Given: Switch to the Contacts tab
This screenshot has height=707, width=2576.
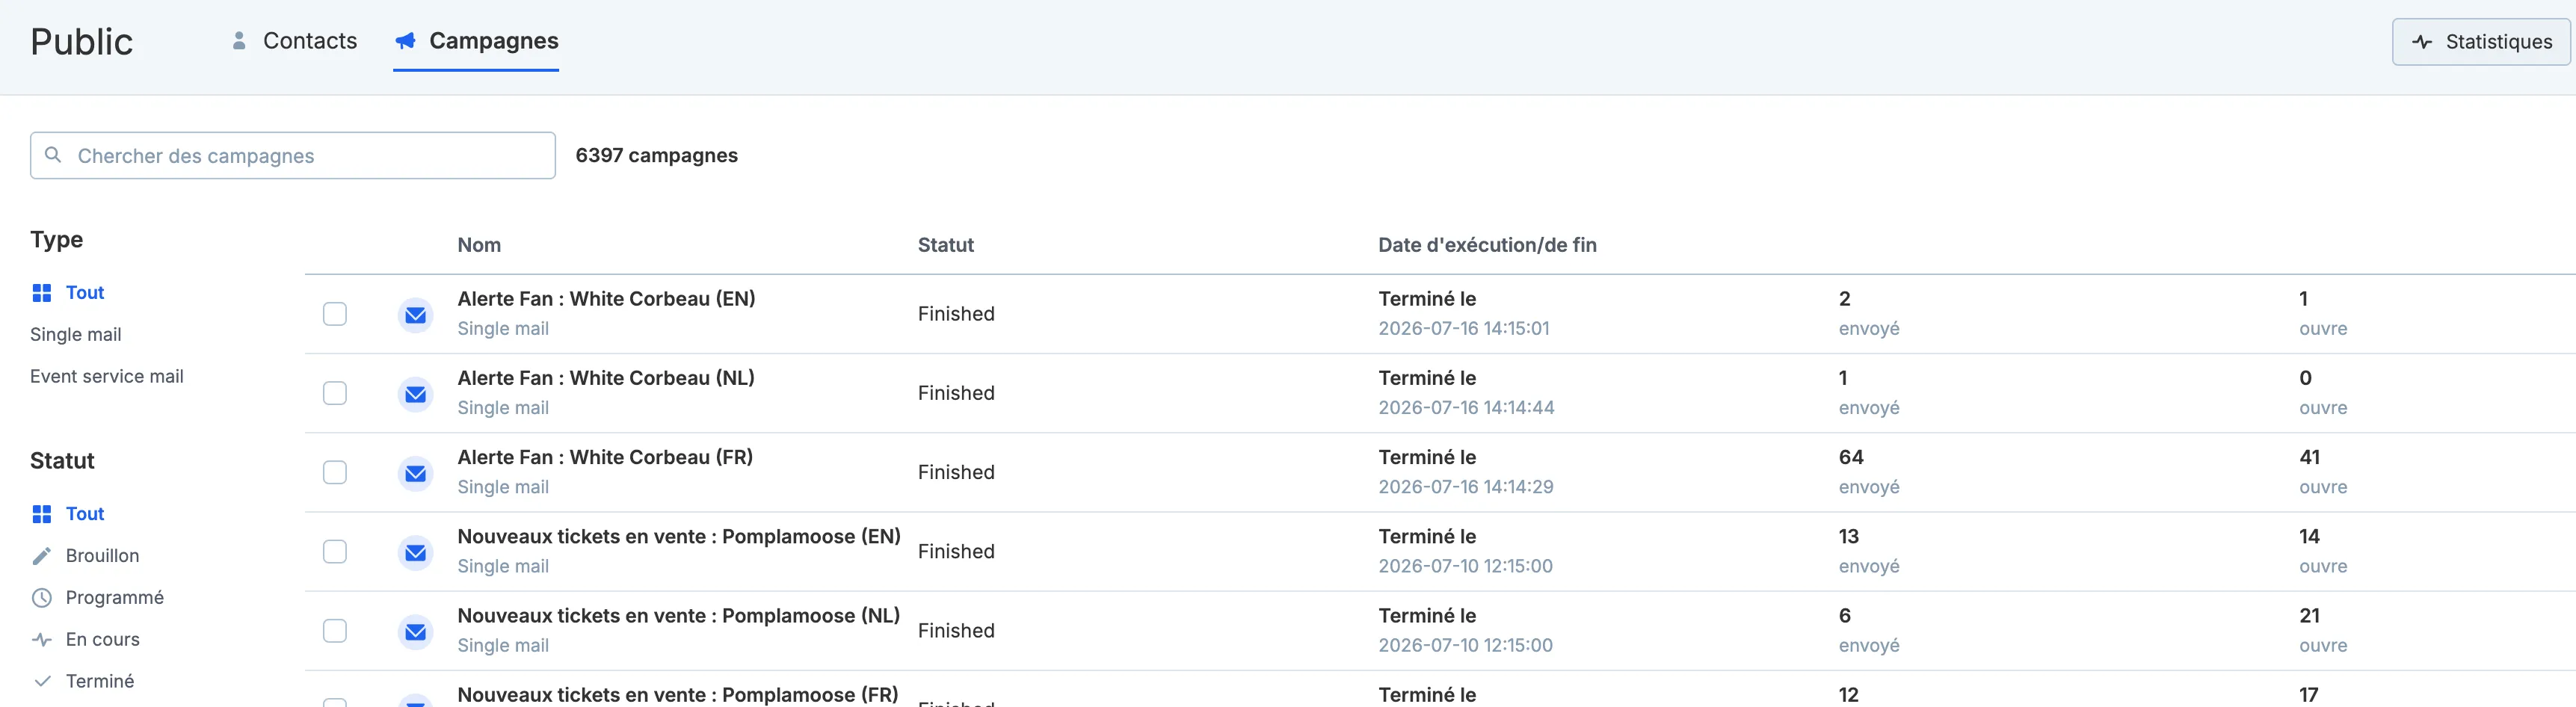Looking at the screenshot, I should click(x=294, y=41).
